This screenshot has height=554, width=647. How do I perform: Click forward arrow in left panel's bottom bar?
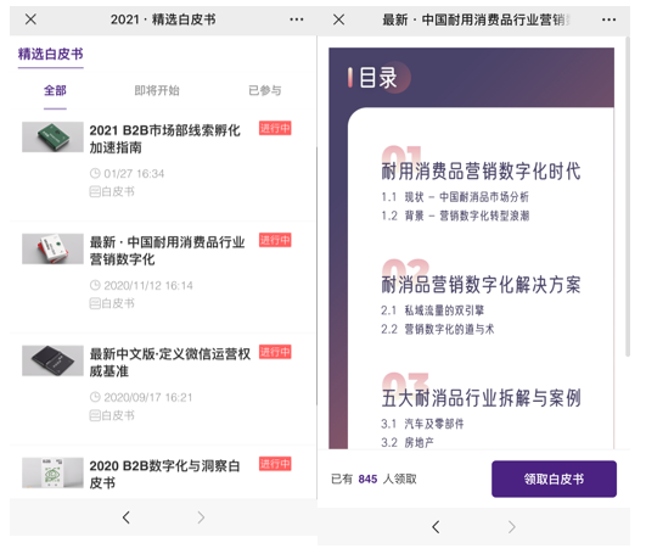(201, 517)
